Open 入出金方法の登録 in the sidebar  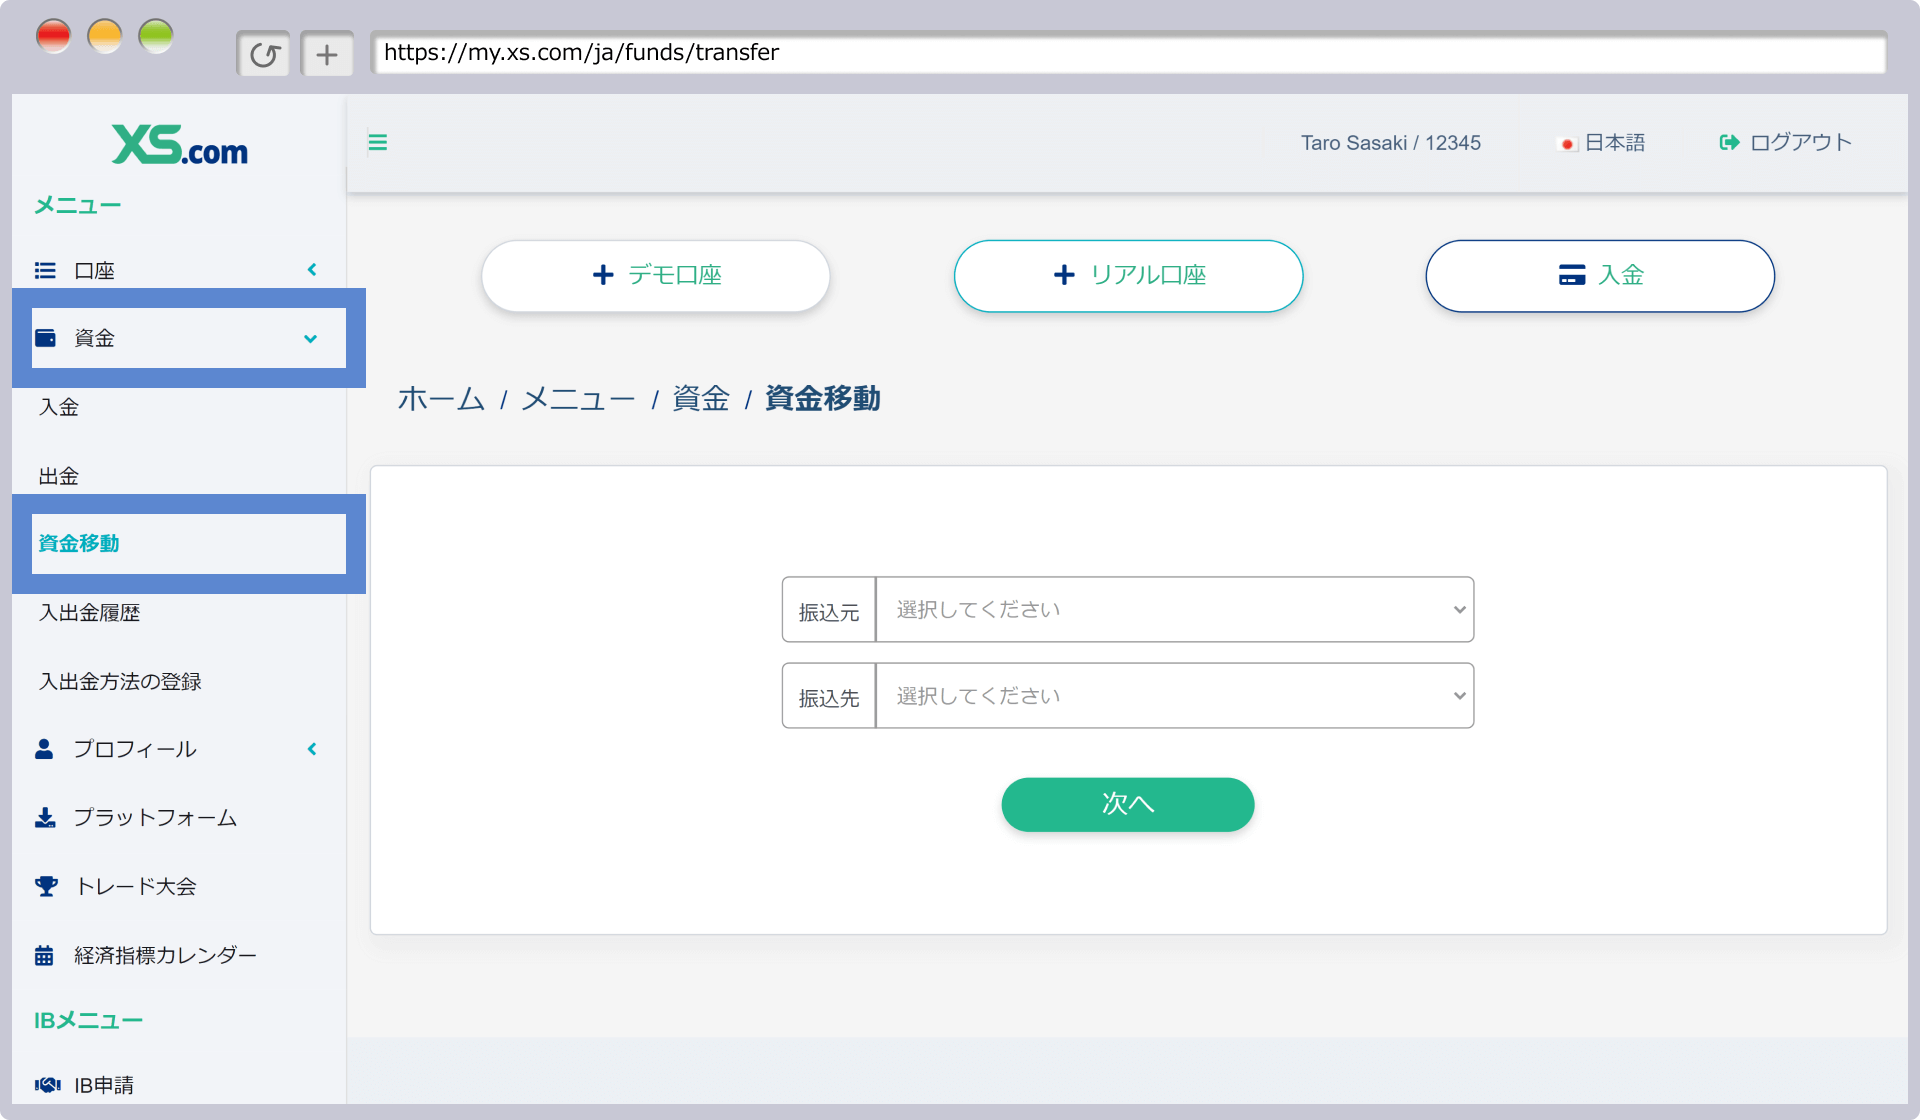[x=120, y=682]
